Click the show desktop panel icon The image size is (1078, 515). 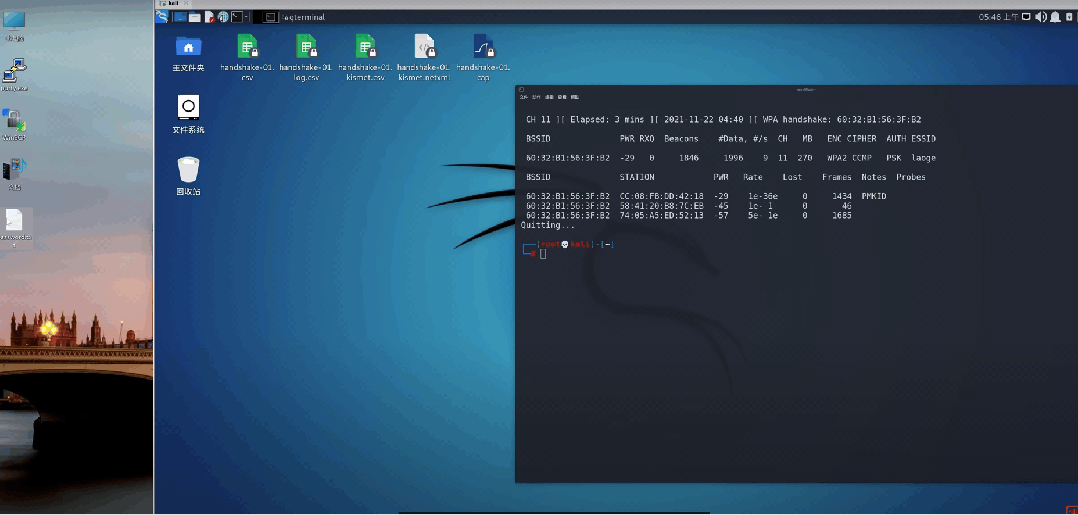click(180, 17)
